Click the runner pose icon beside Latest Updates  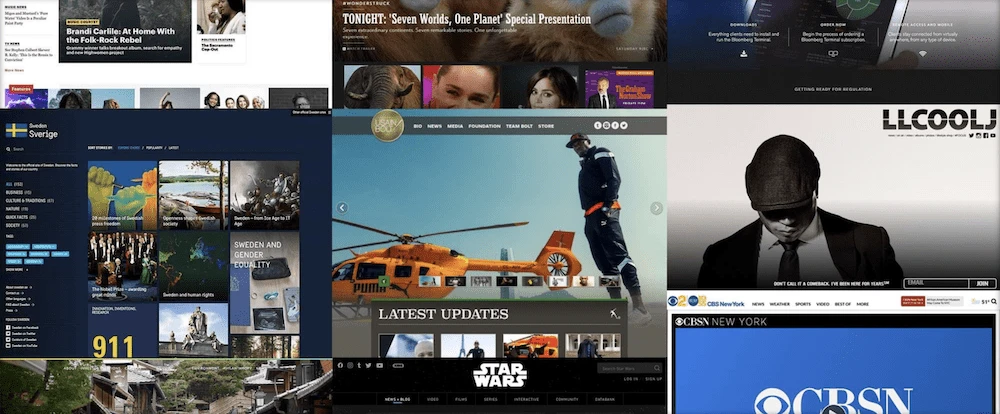click(x=614, y=314)
